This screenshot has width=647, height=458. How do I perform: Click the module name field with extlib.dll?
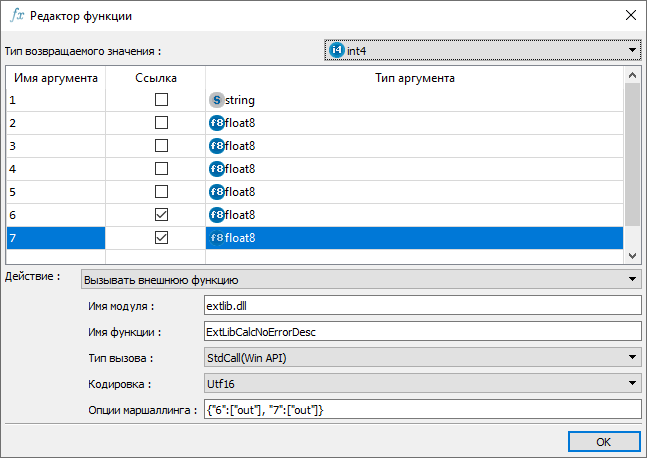[420, 305]
